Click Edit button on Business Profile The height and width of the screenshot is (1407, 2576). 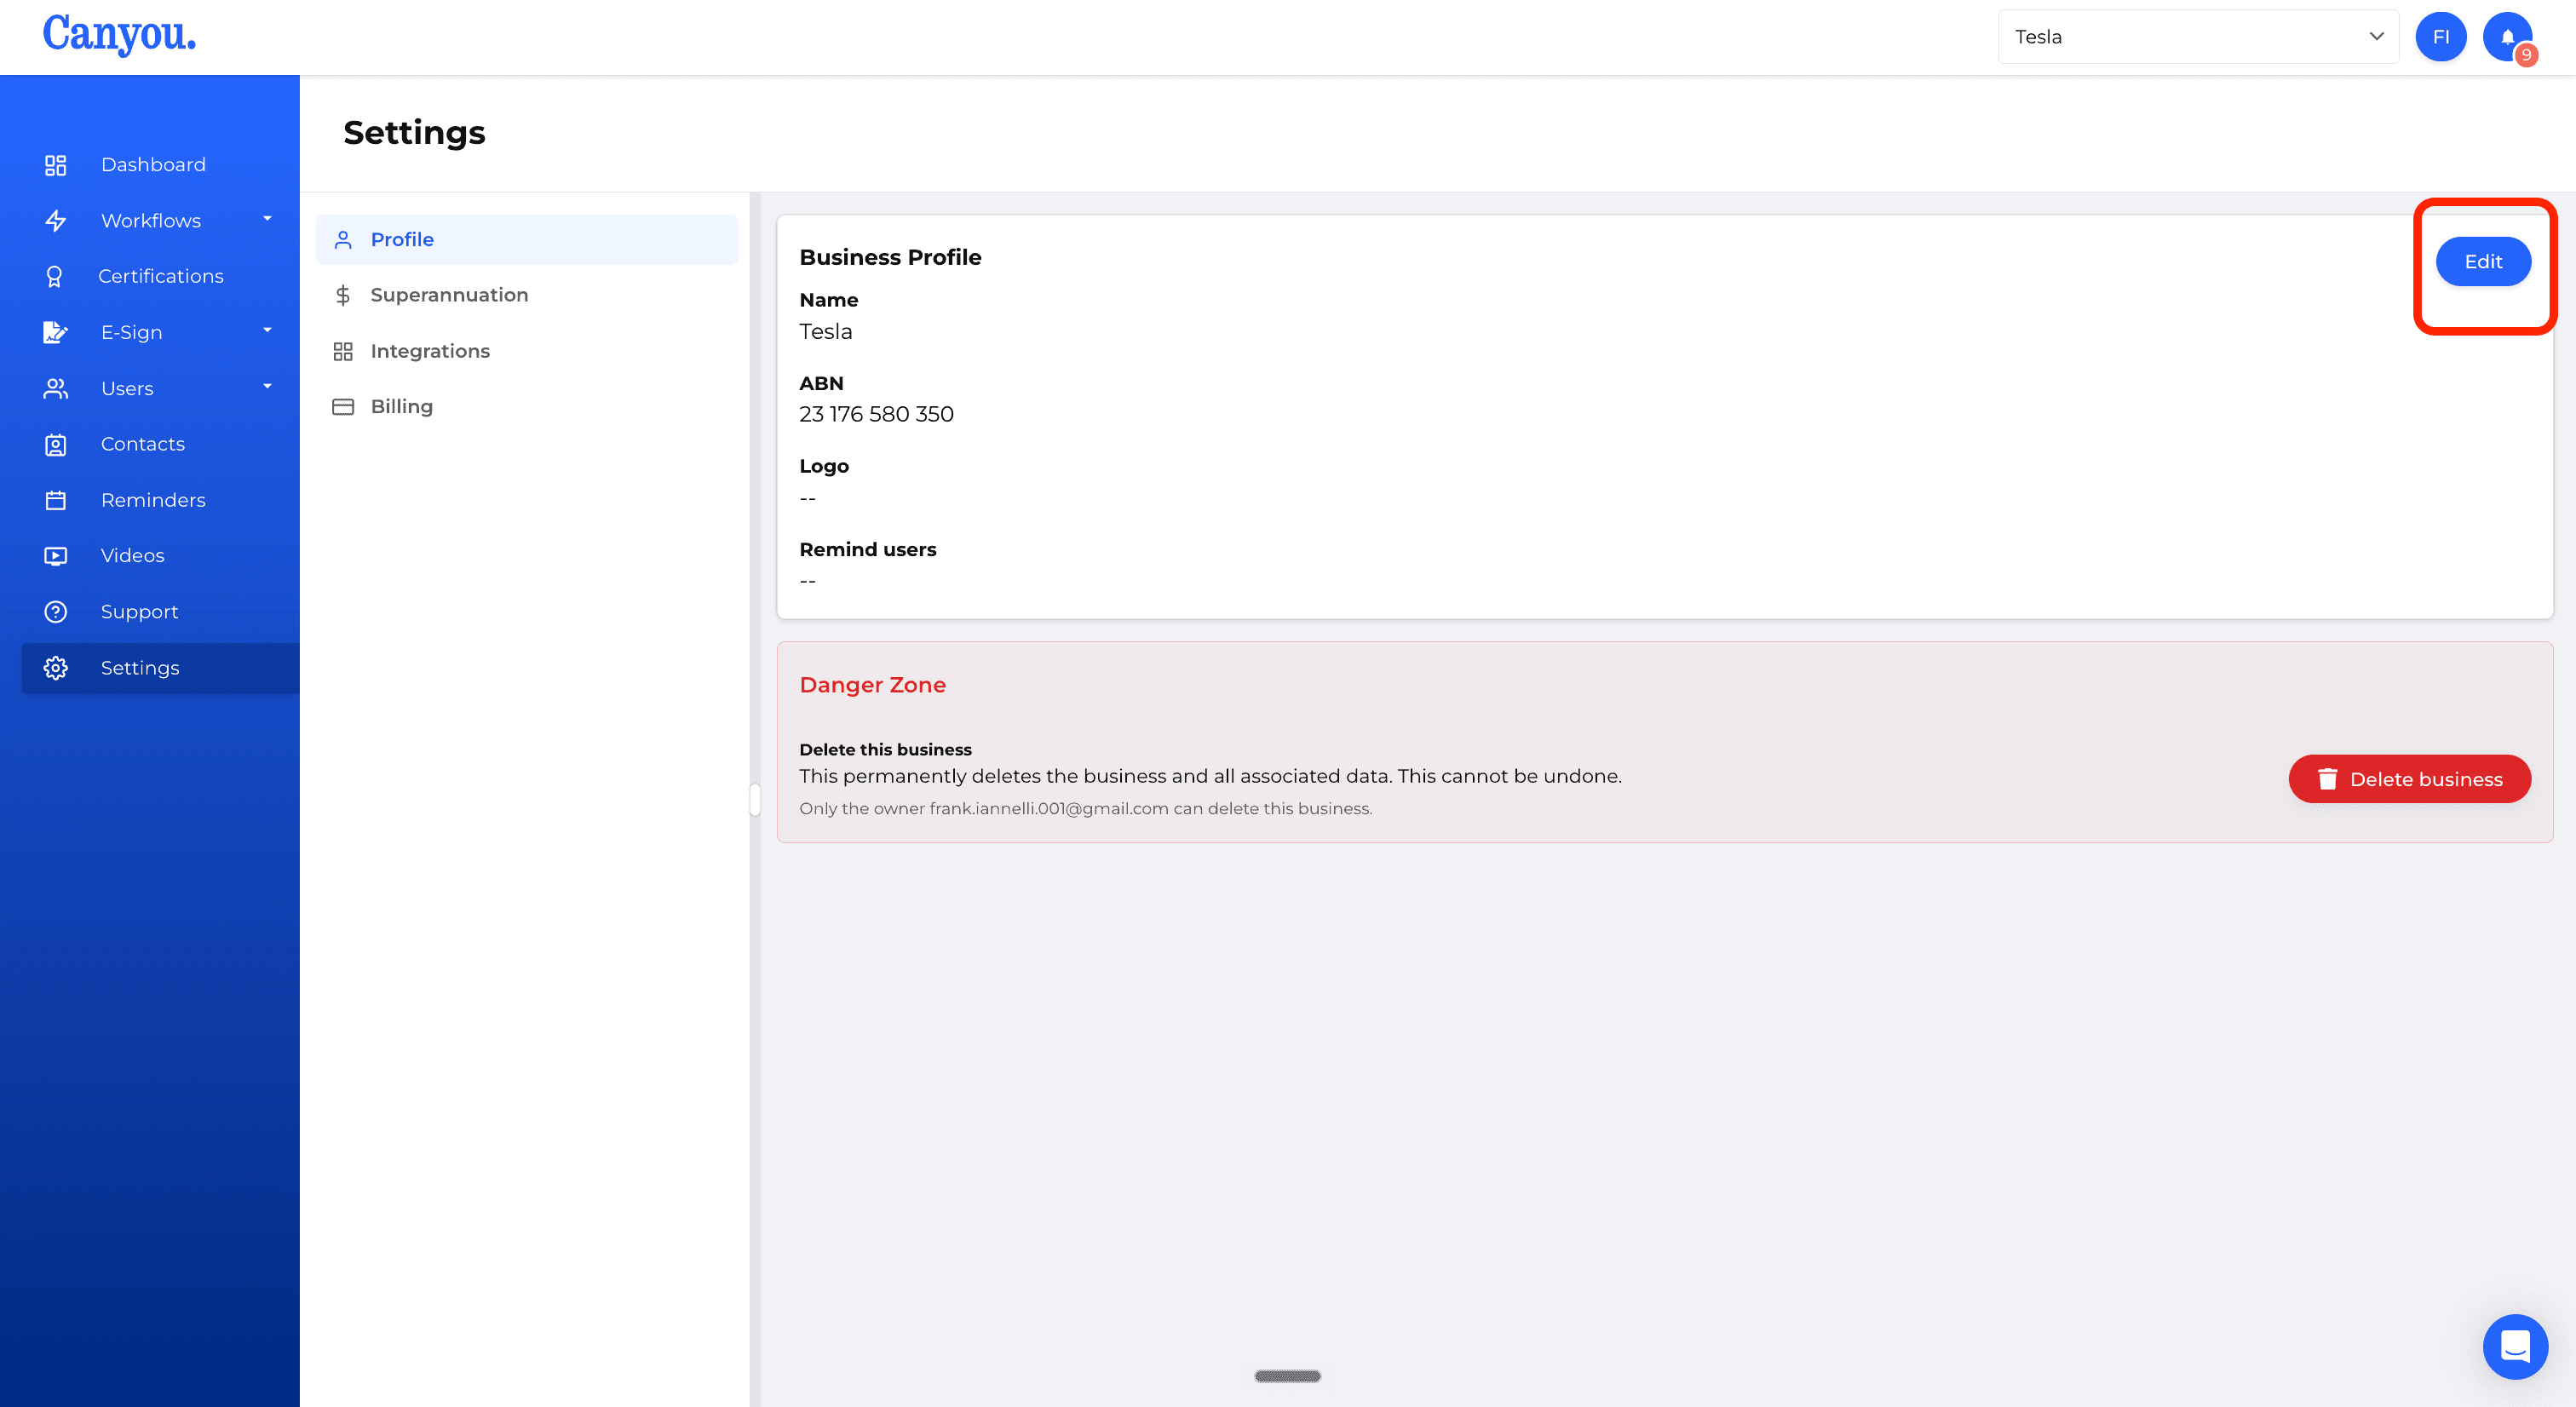(2483, 262)
